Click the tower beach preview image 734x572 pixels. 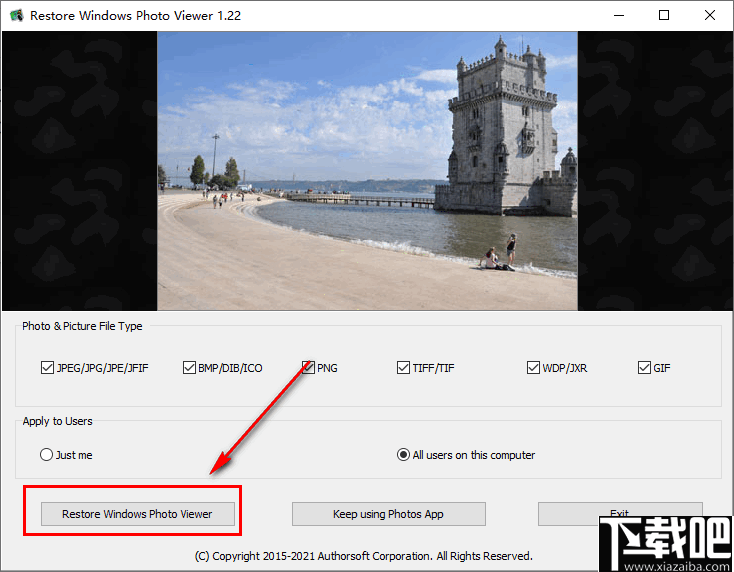coord(367,171)
